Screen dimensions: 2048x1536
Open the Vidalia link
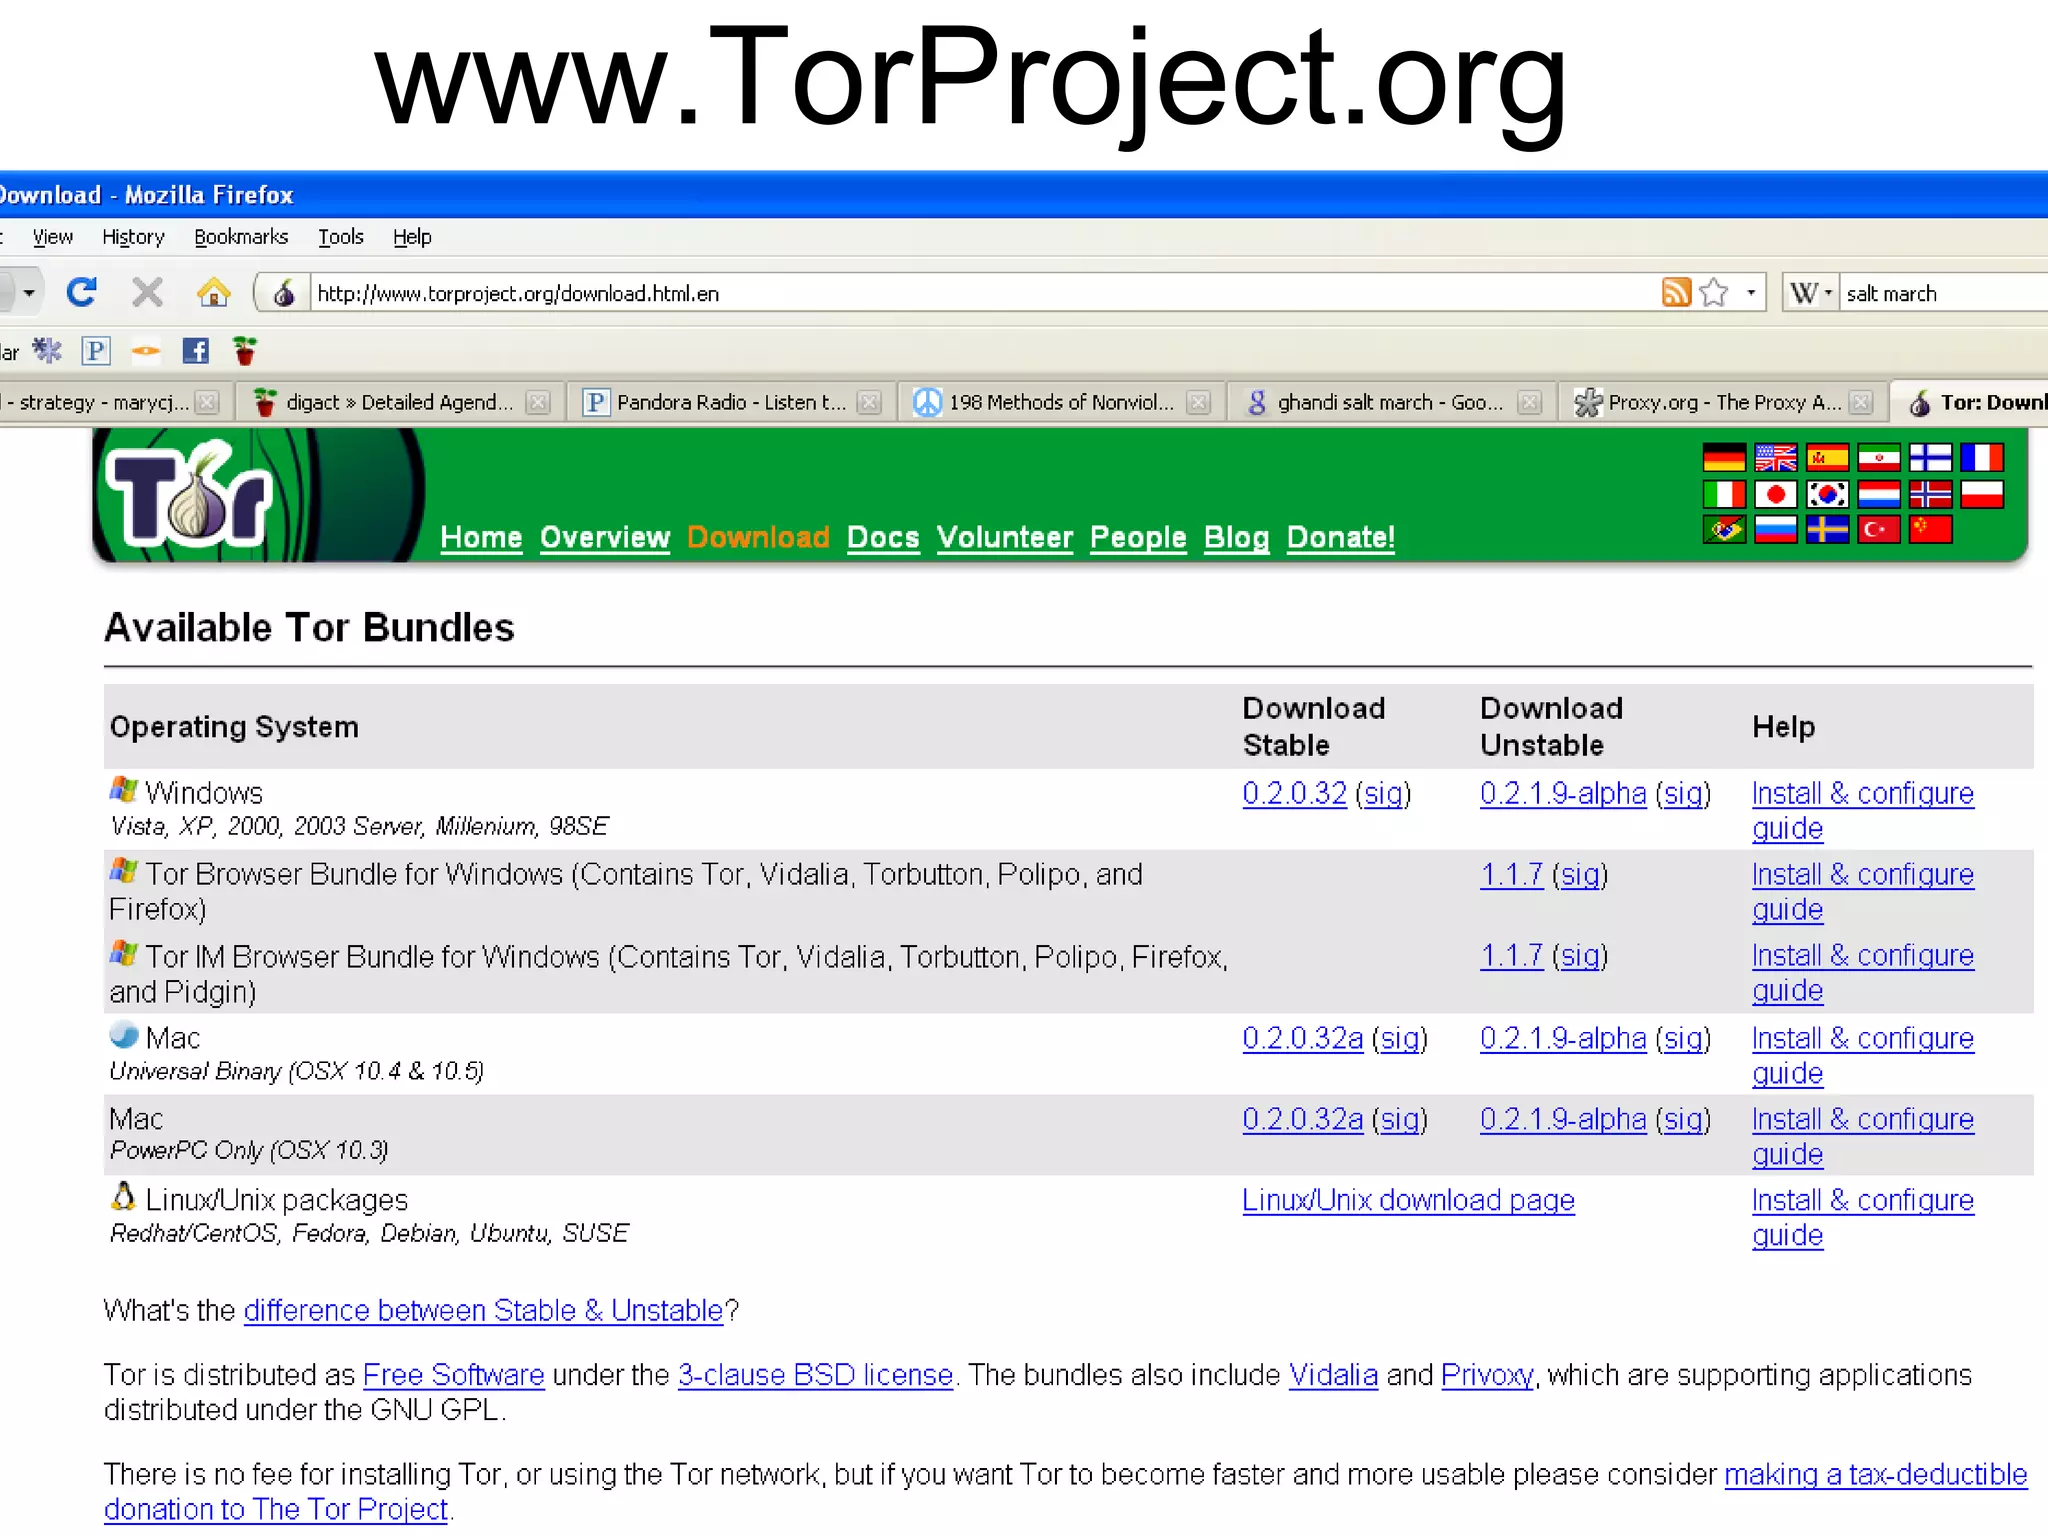coord(1333,1375)
